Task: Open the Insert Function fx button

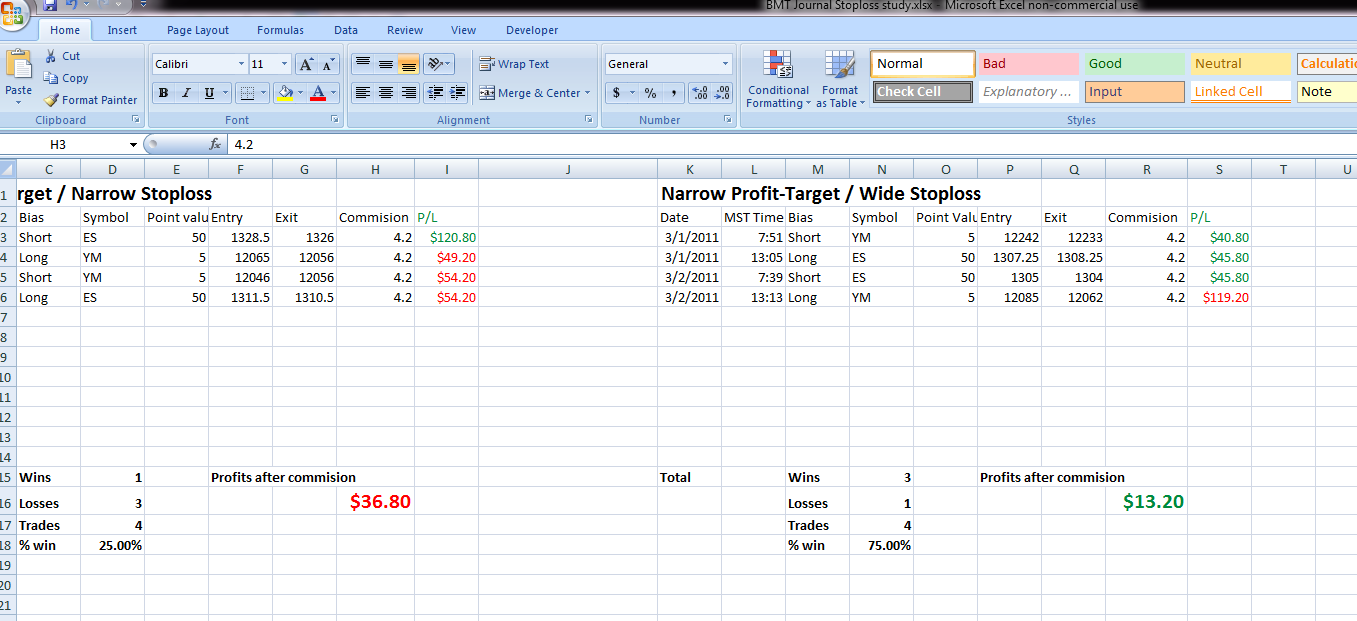Action: click(x=214, y=144)
